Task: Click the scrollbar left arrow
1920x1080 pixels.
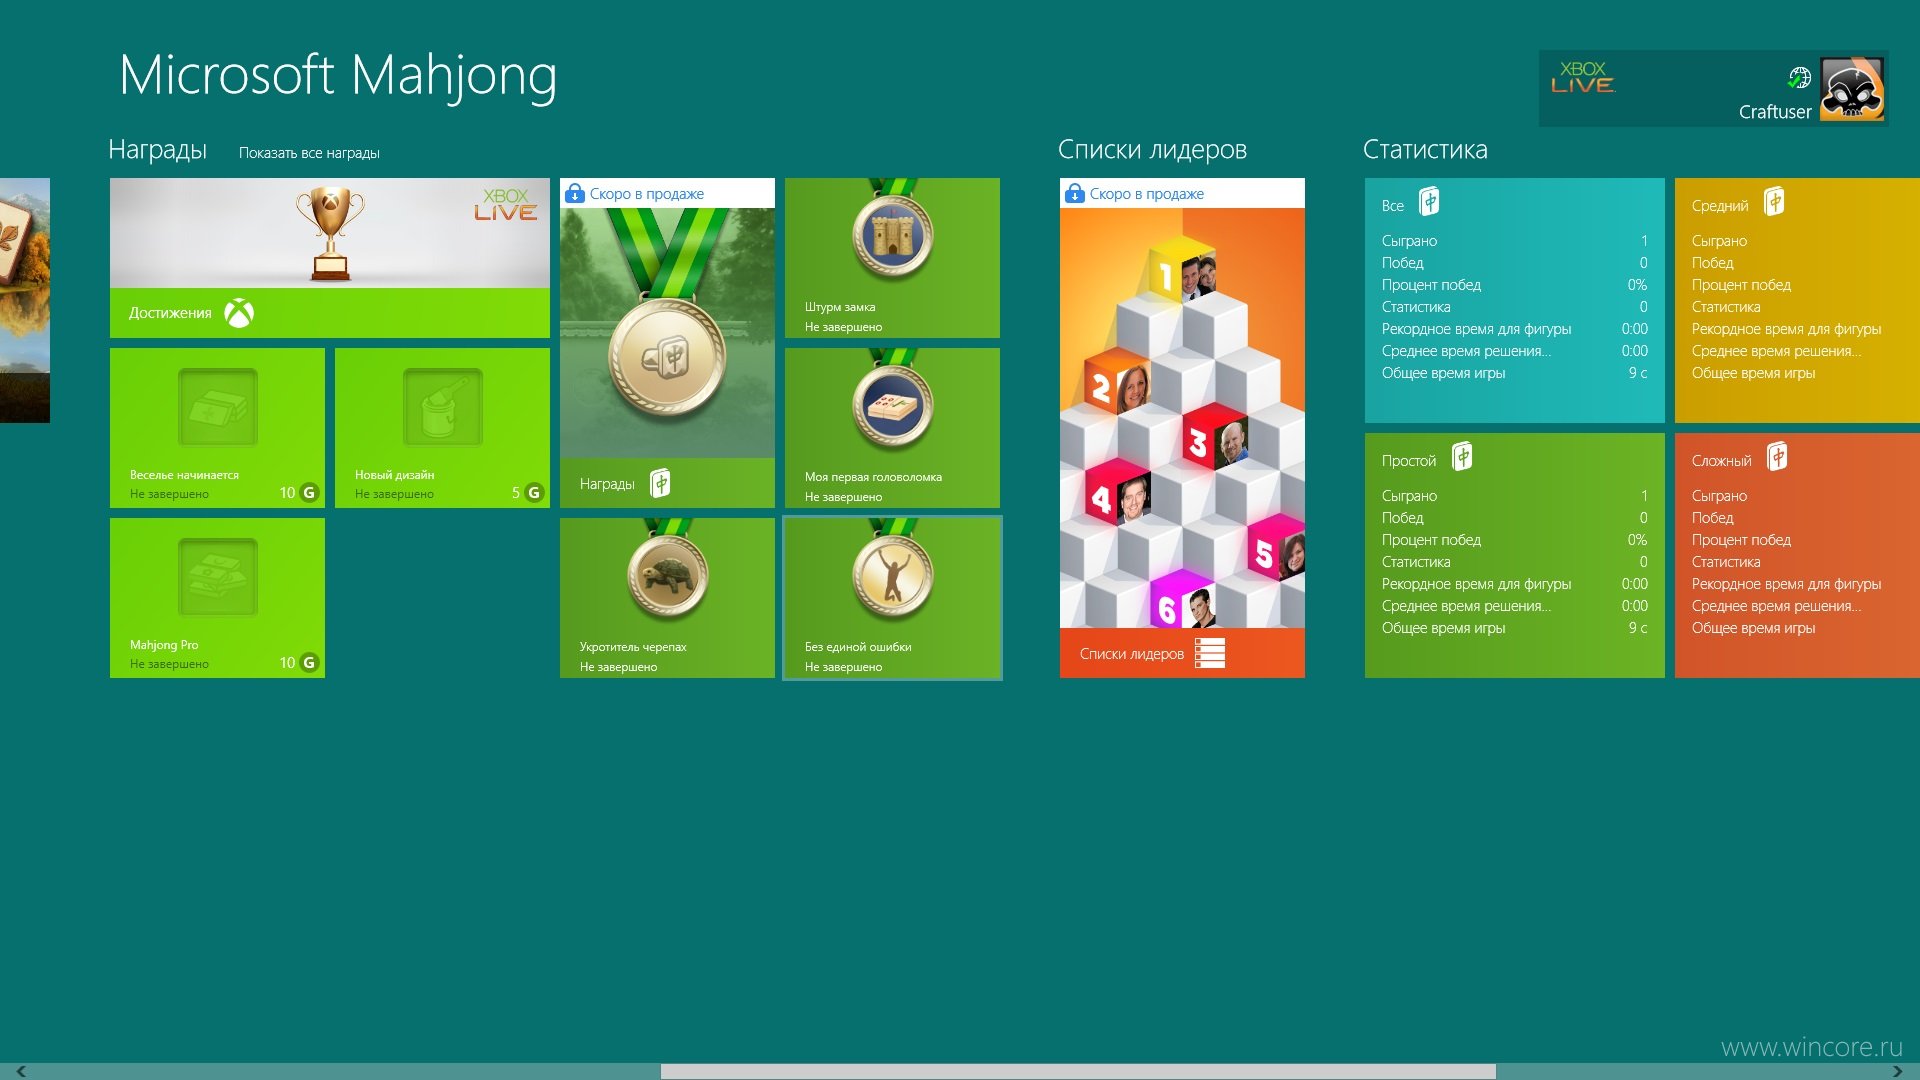Action: click(x=21, y=1071)
